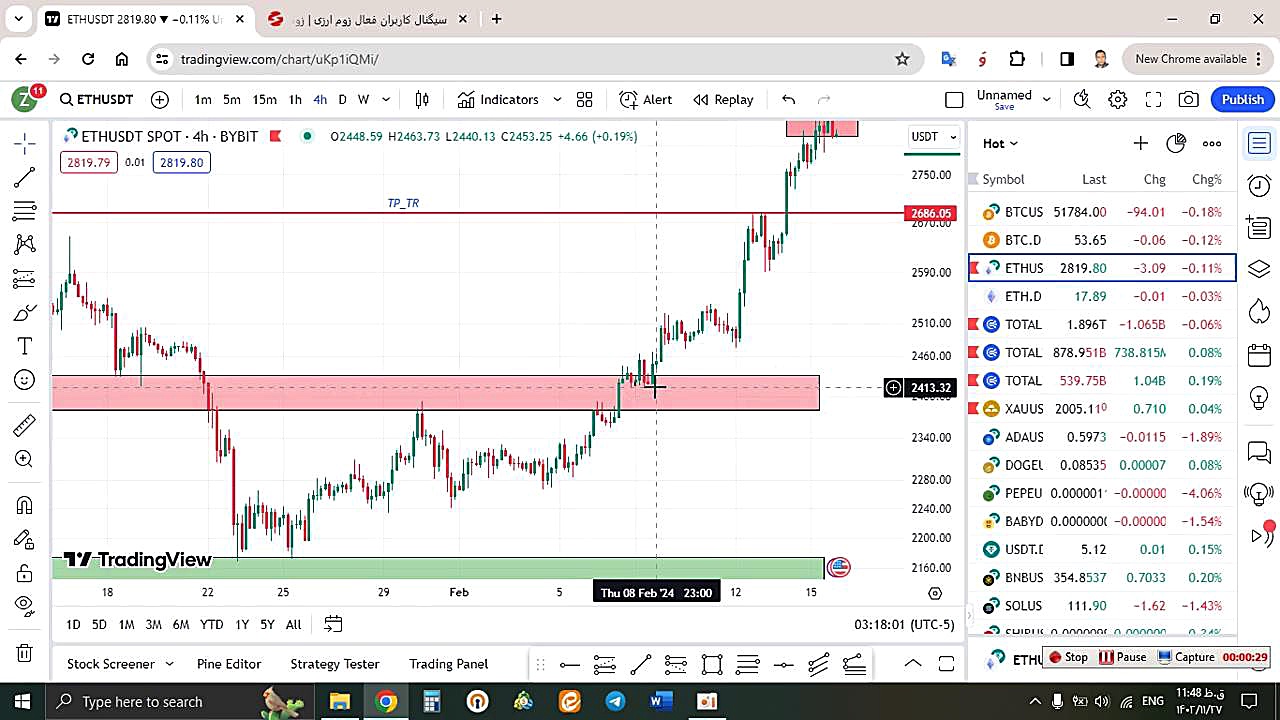Screen dimensions: 1280x720
Task: Open the Indicators dialog
Action: click(x=498, y=99)
